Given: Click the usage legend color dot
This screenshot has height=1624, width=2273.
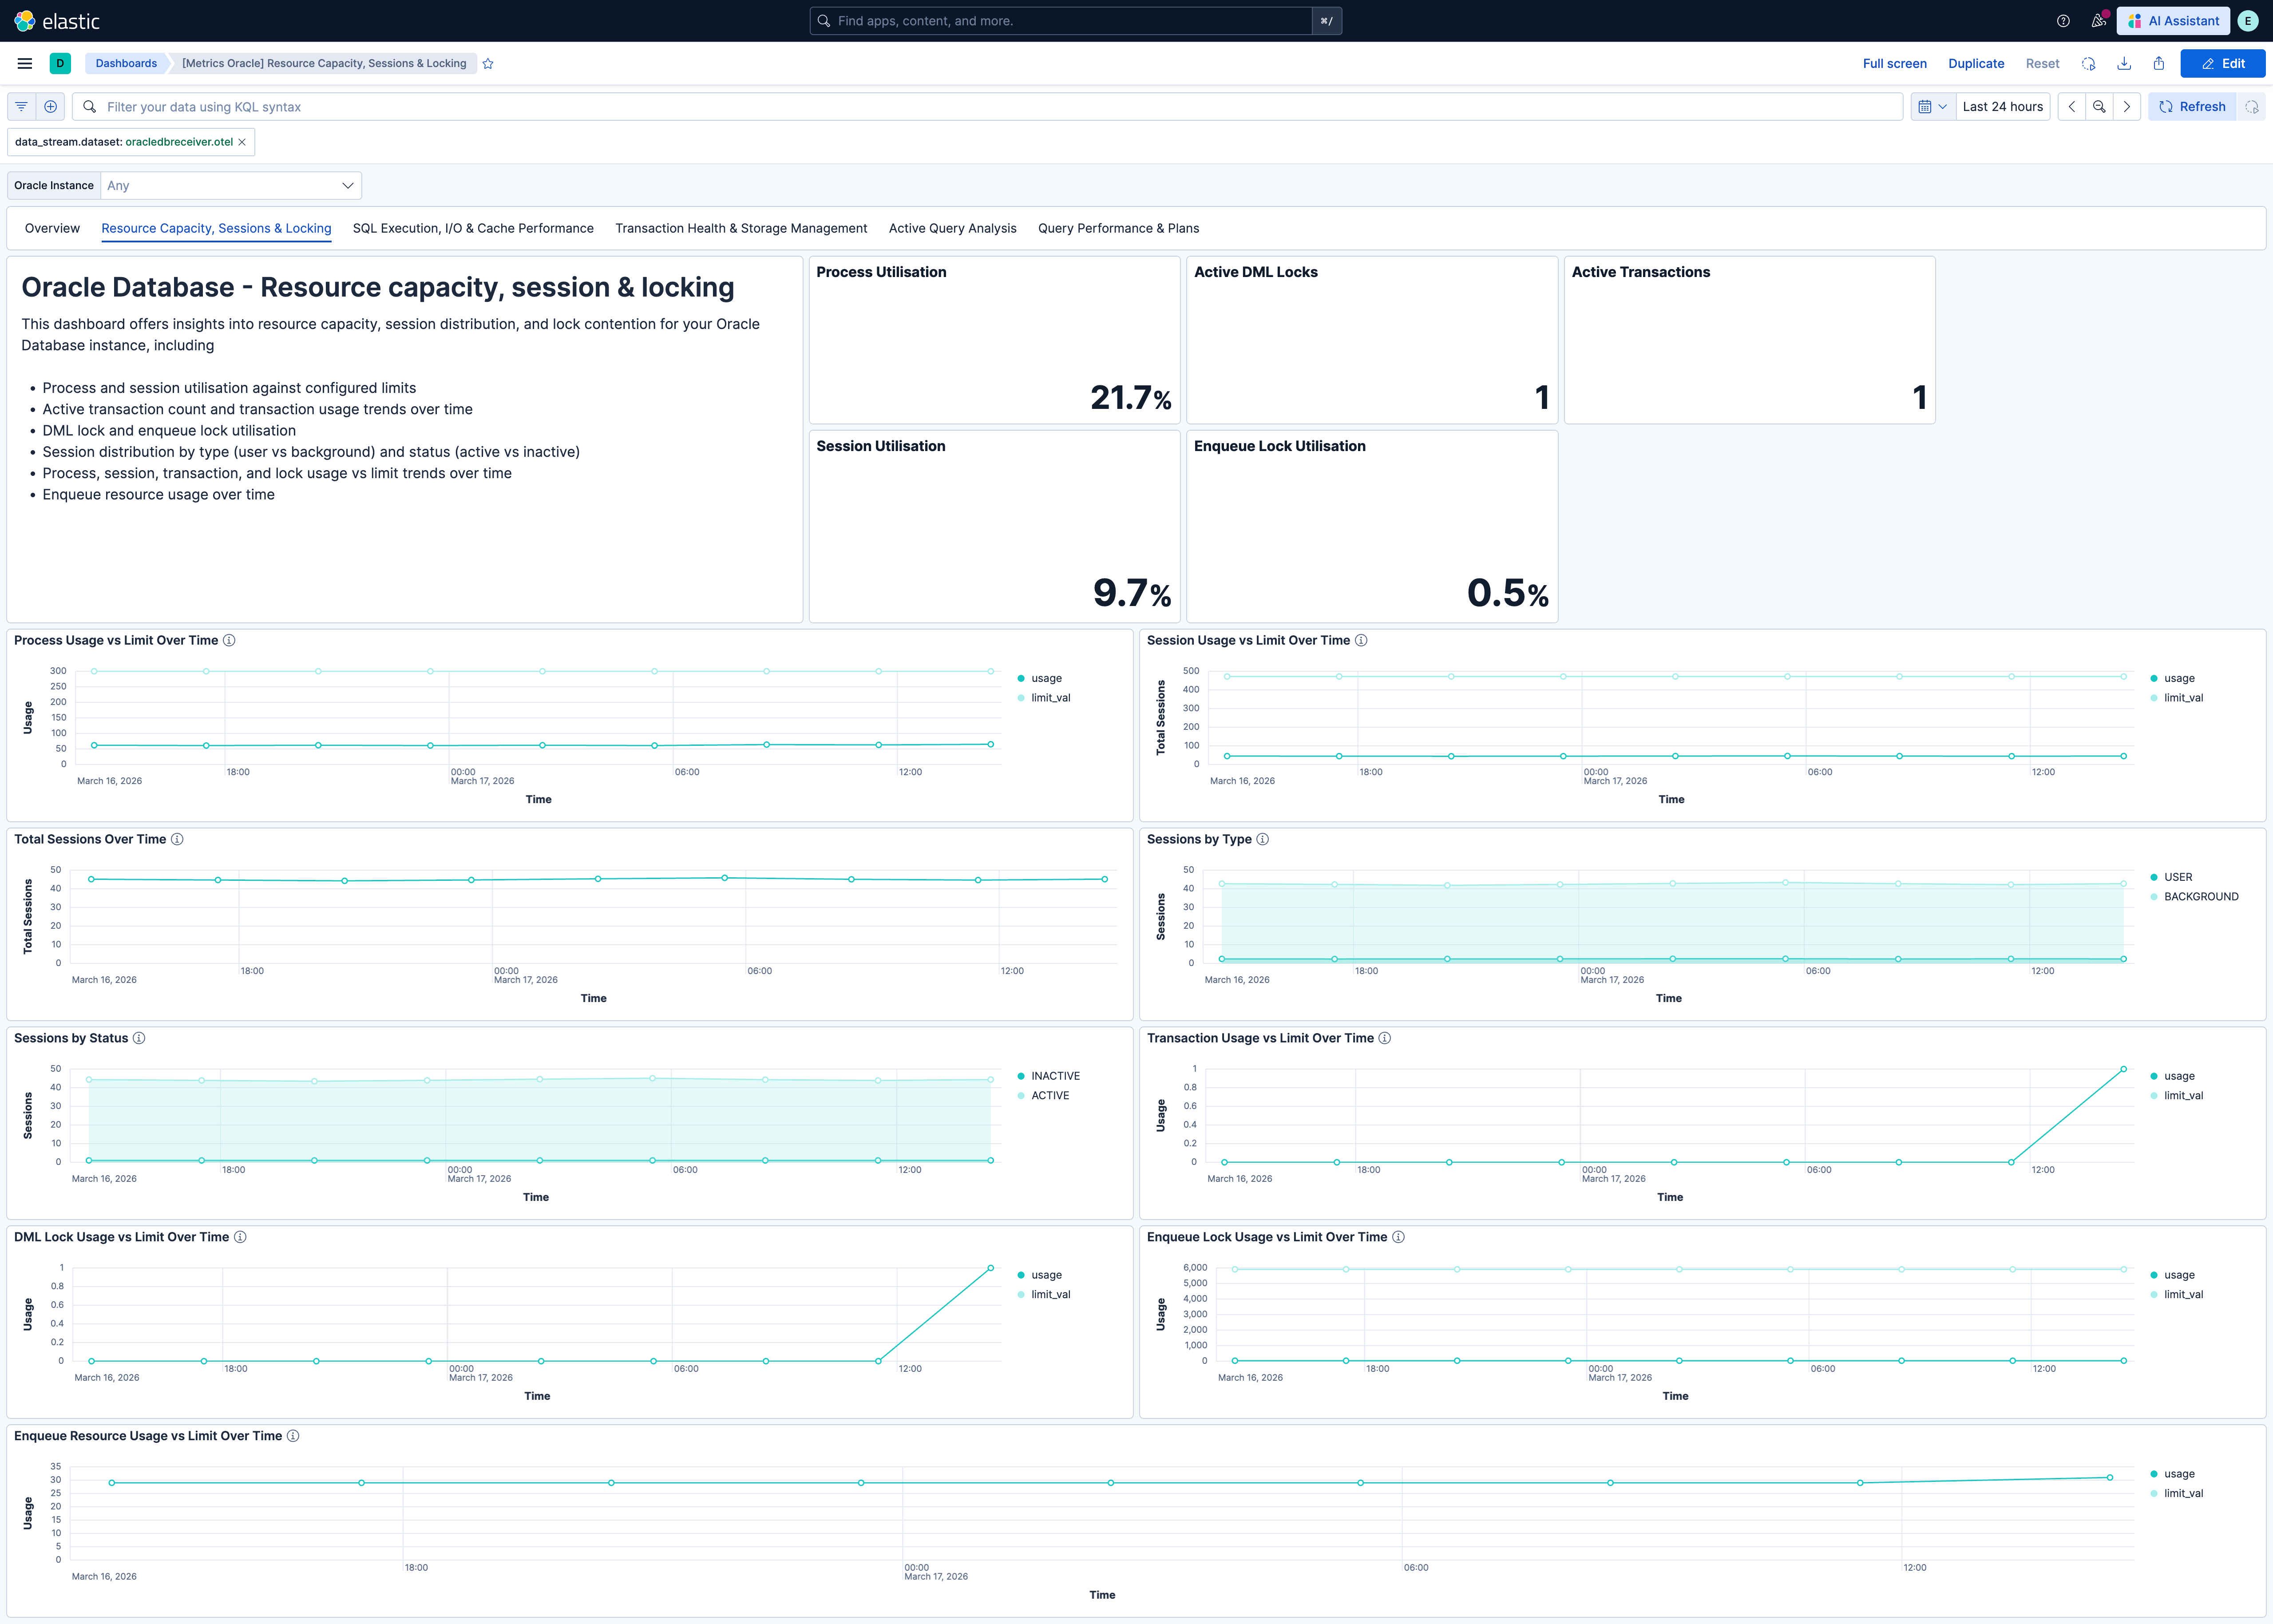Looking at the screenshot, I should click(1022, 678).
